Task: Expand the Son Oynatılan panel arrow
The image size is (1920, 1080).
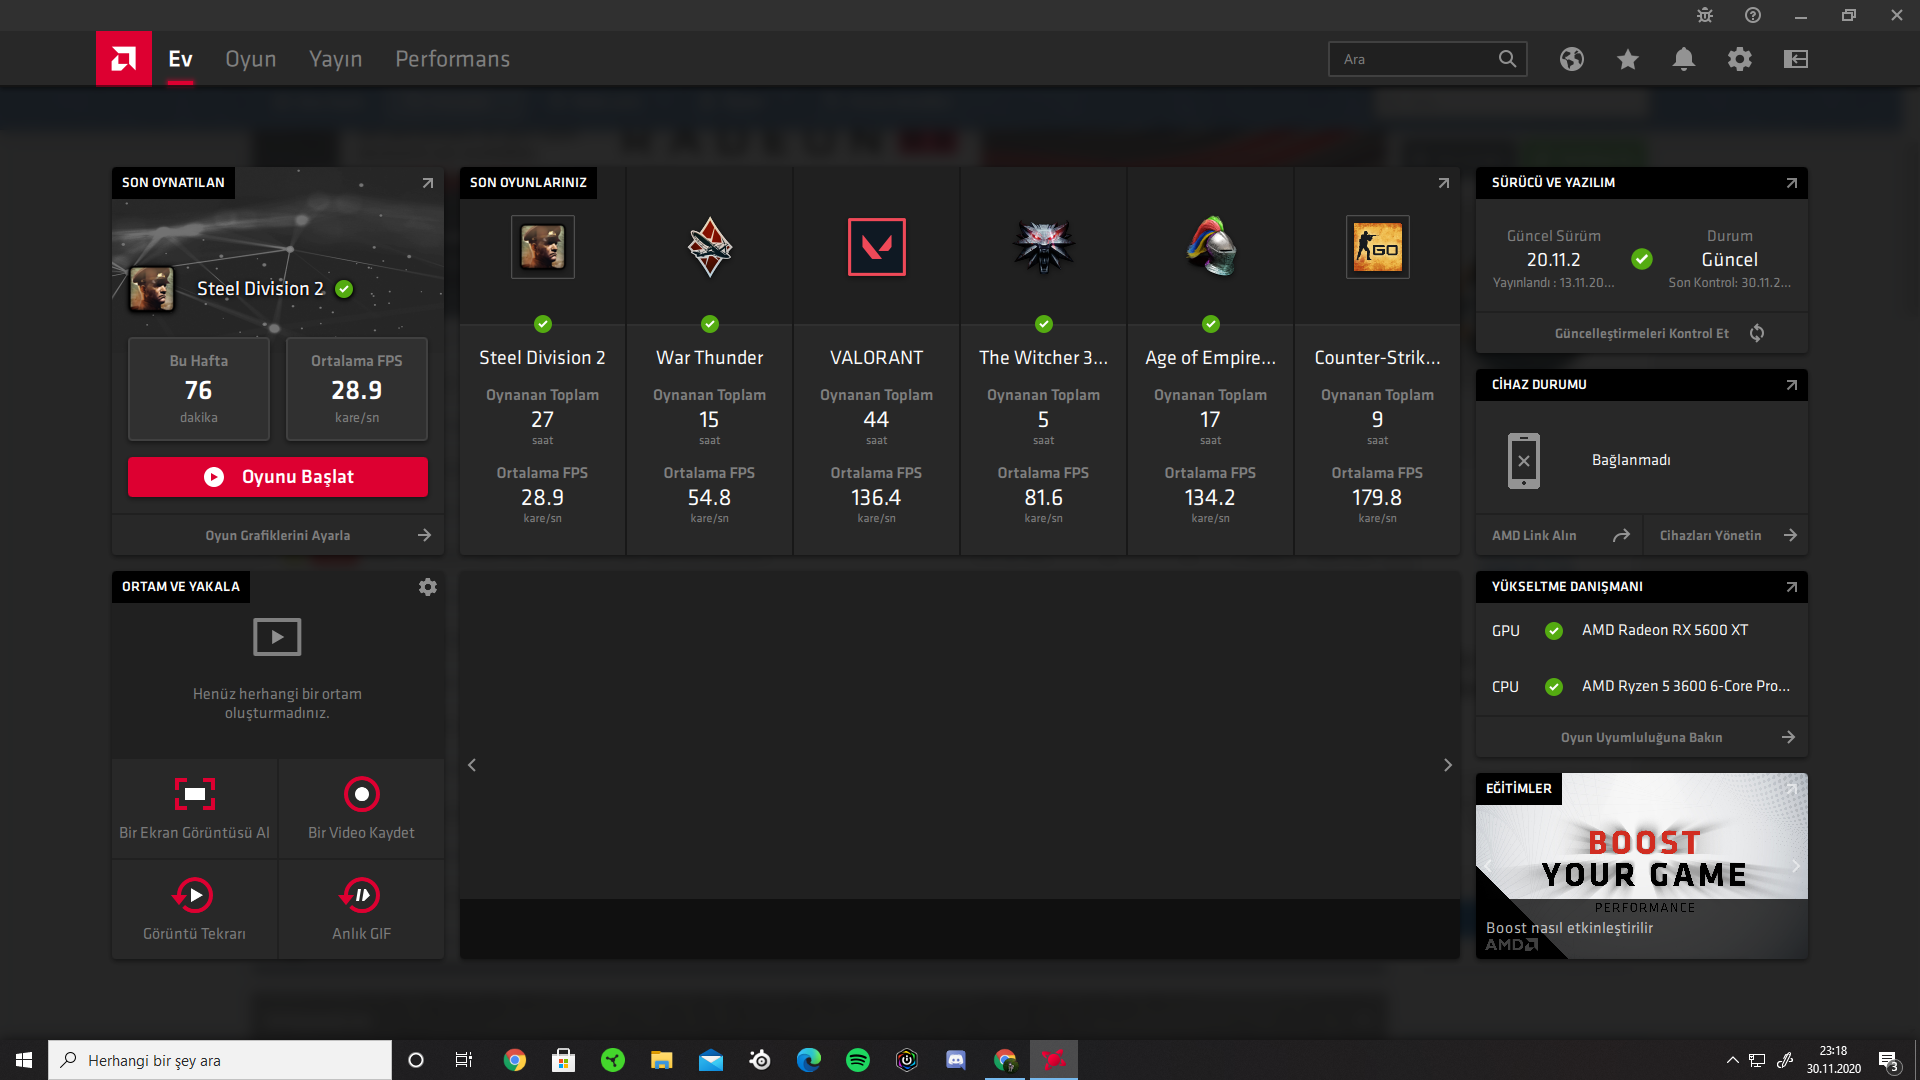Action: point(427,183)
